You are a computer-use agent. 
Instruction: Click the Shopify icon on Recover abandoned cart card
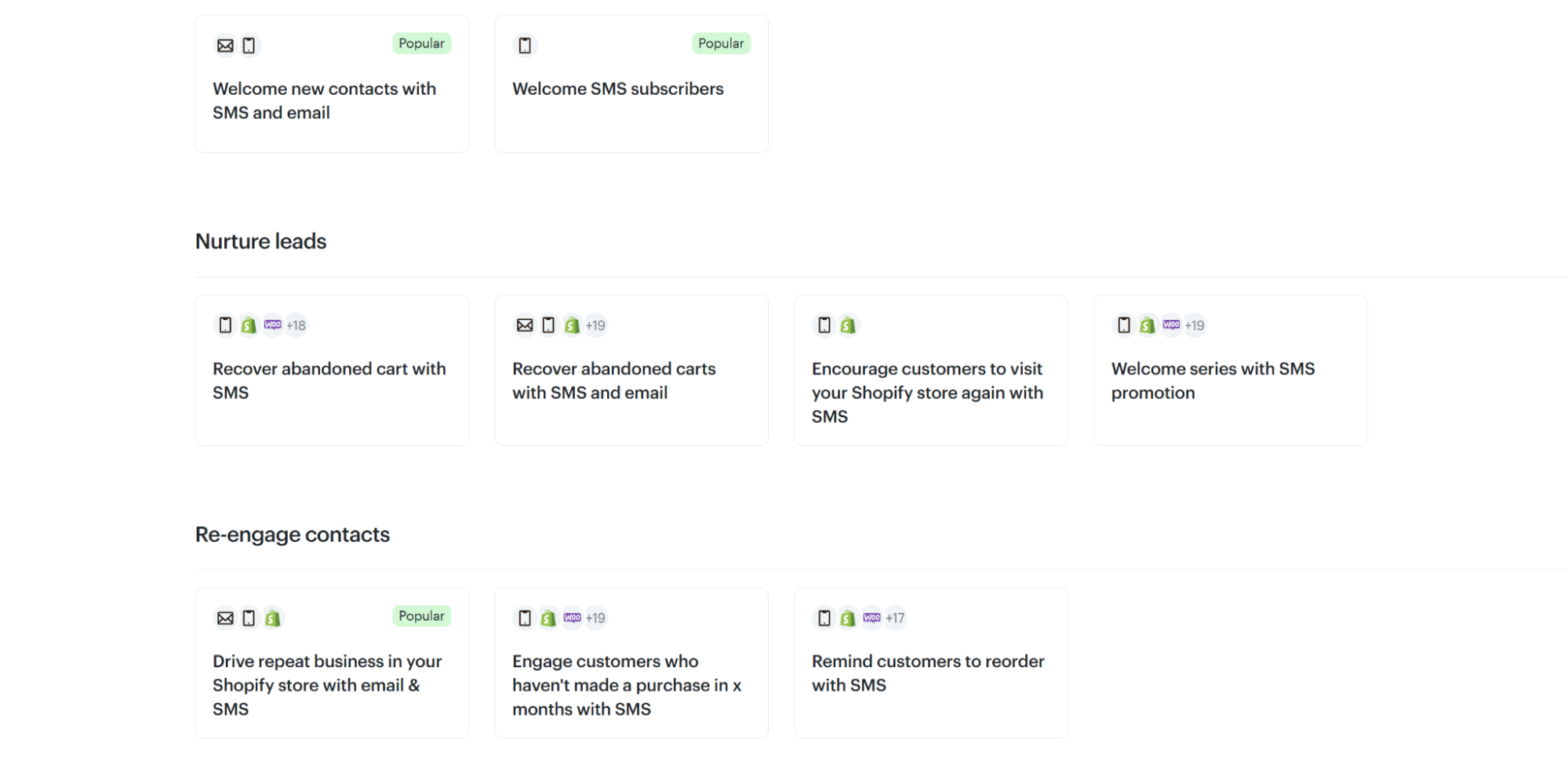point(248,324)
